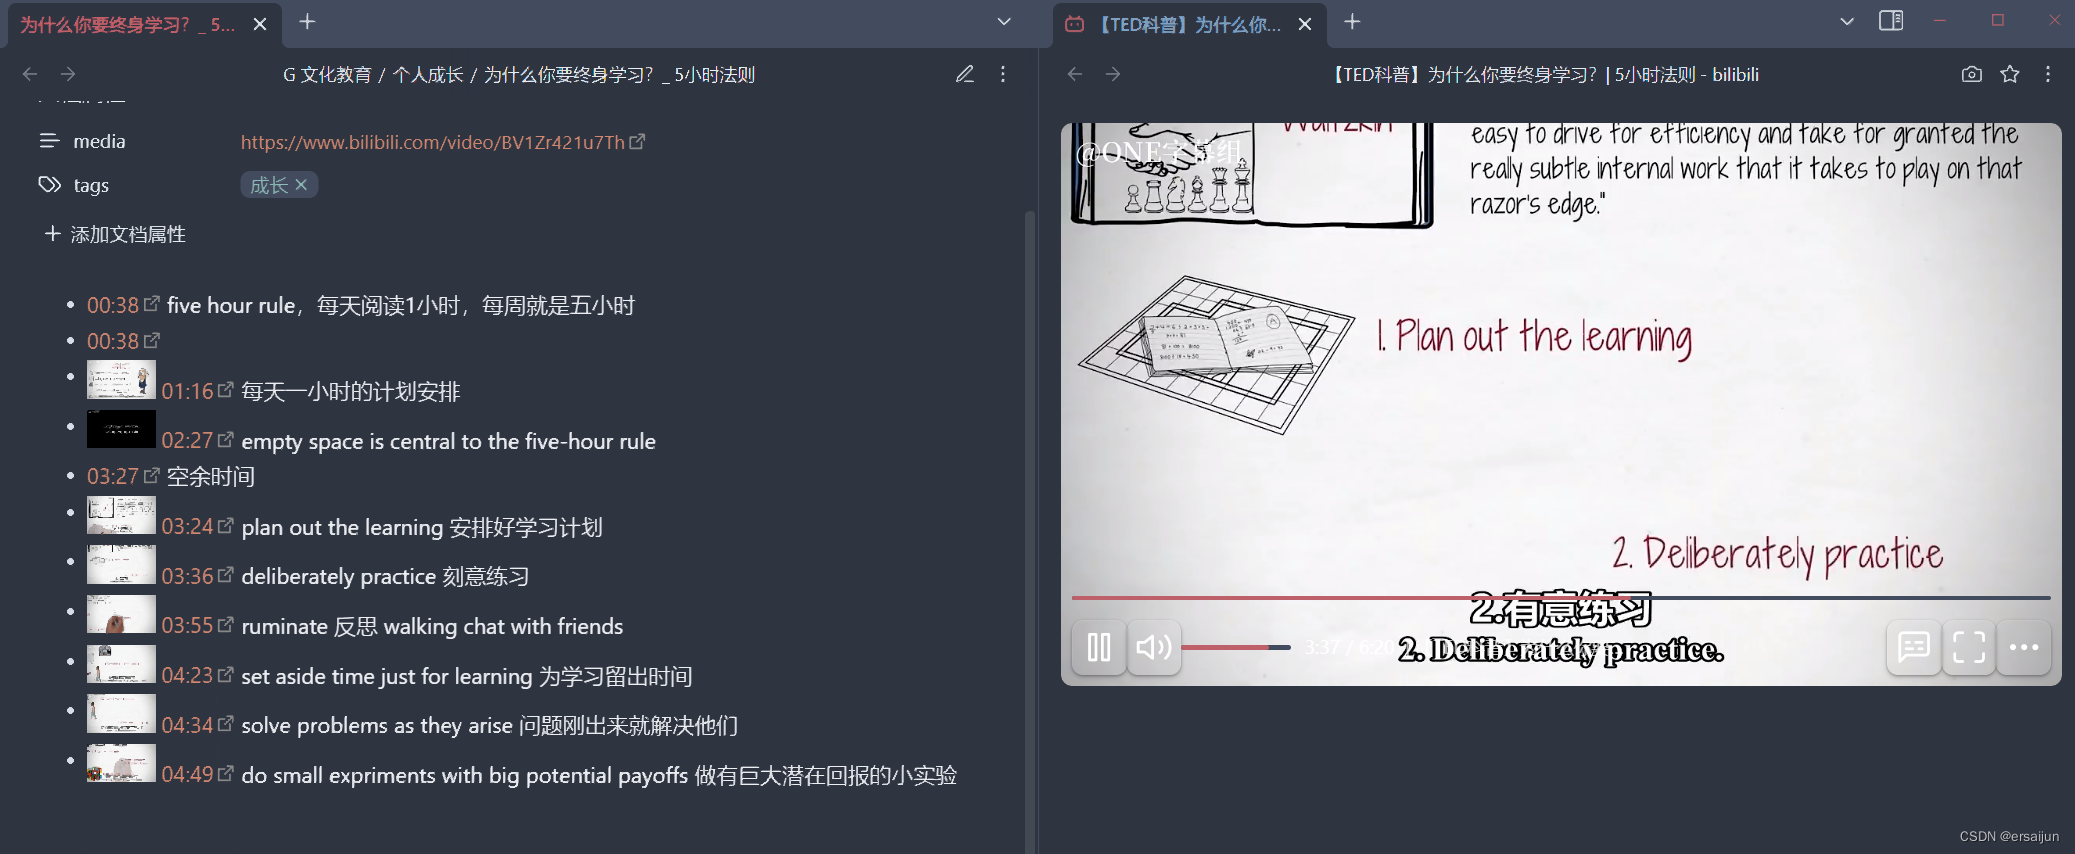Open the thumbnail beside 04:49
2075x854 pixels.
tap(121, 763)
